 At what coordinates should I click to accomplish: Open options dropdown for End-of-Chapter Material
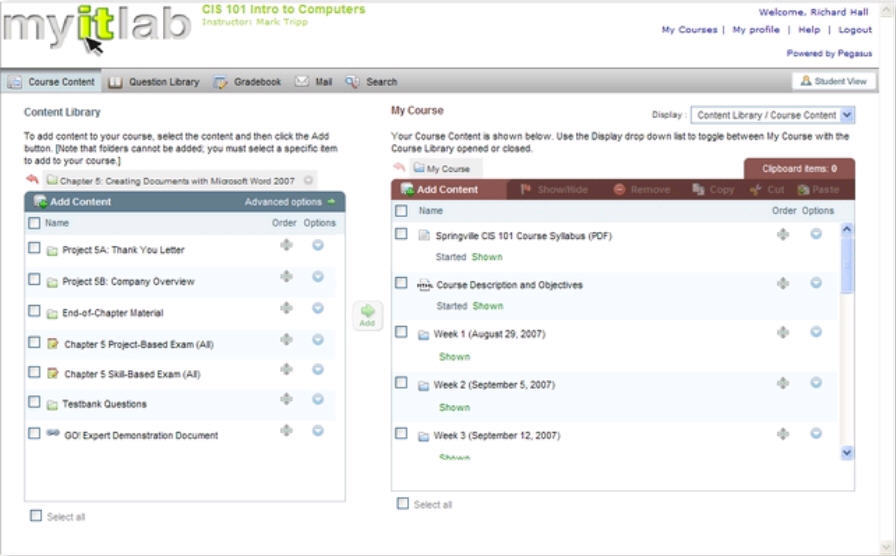coord(318,308)
